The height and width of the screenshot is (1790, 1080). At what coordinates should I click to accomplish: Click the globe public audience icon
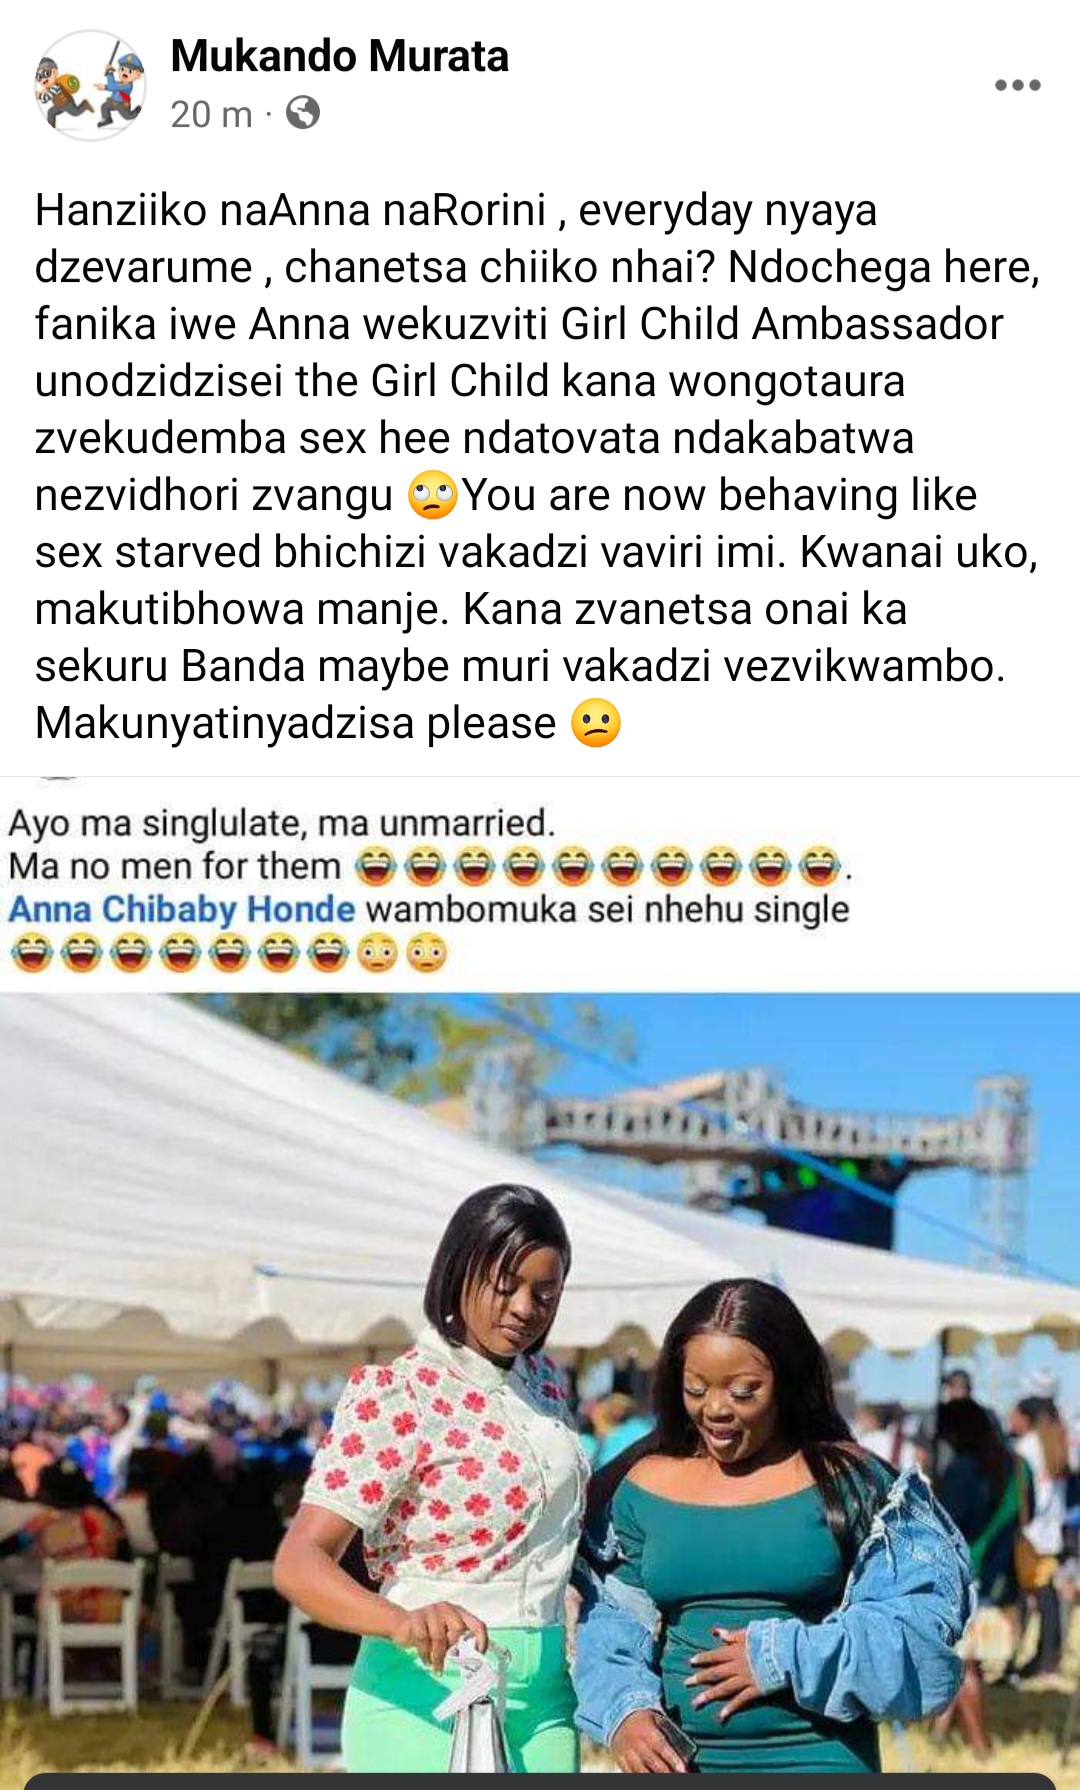click(x=303, y=113)
